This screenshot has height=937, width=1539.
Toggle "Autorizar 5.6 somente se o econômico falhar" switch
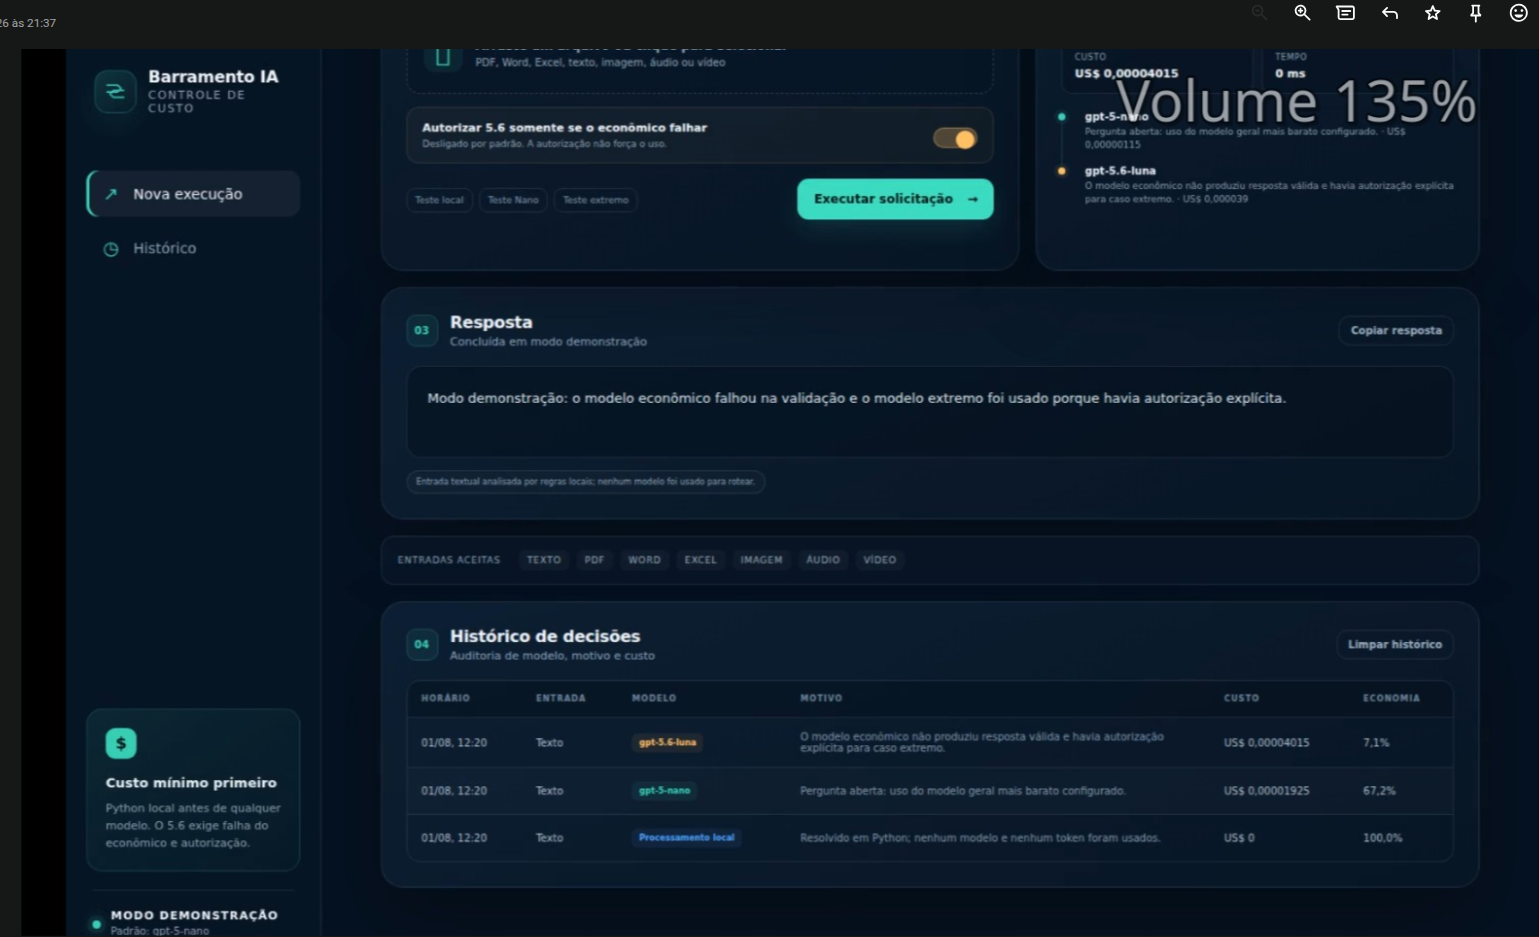(955, 139)
